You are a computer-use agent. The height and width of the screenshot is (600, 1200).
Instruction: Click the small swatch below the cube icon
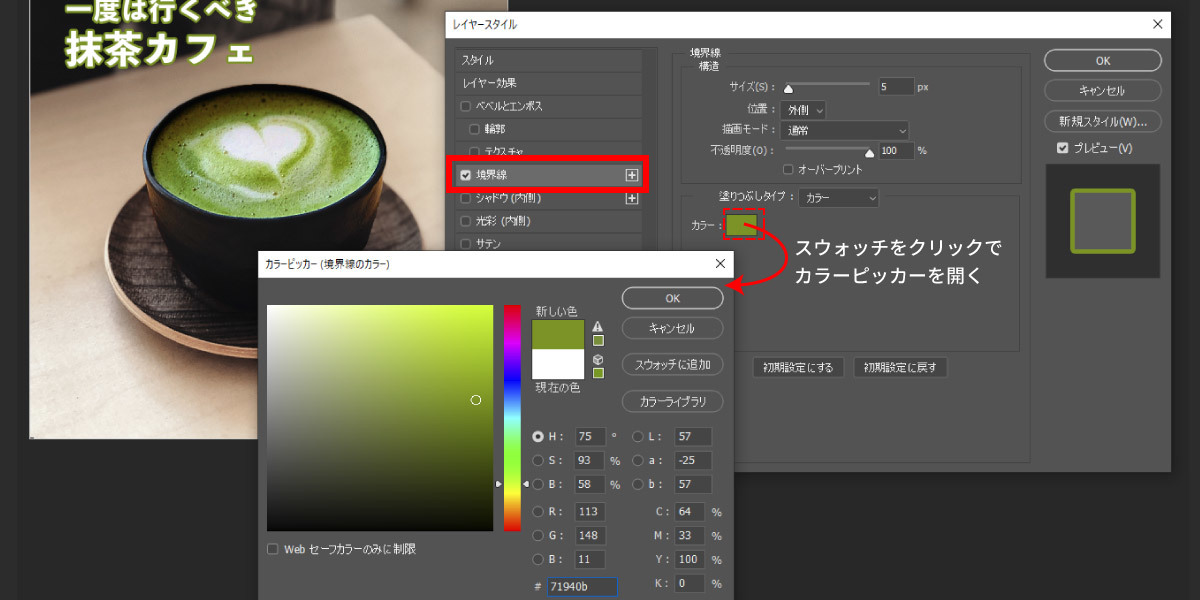point(598,373)
